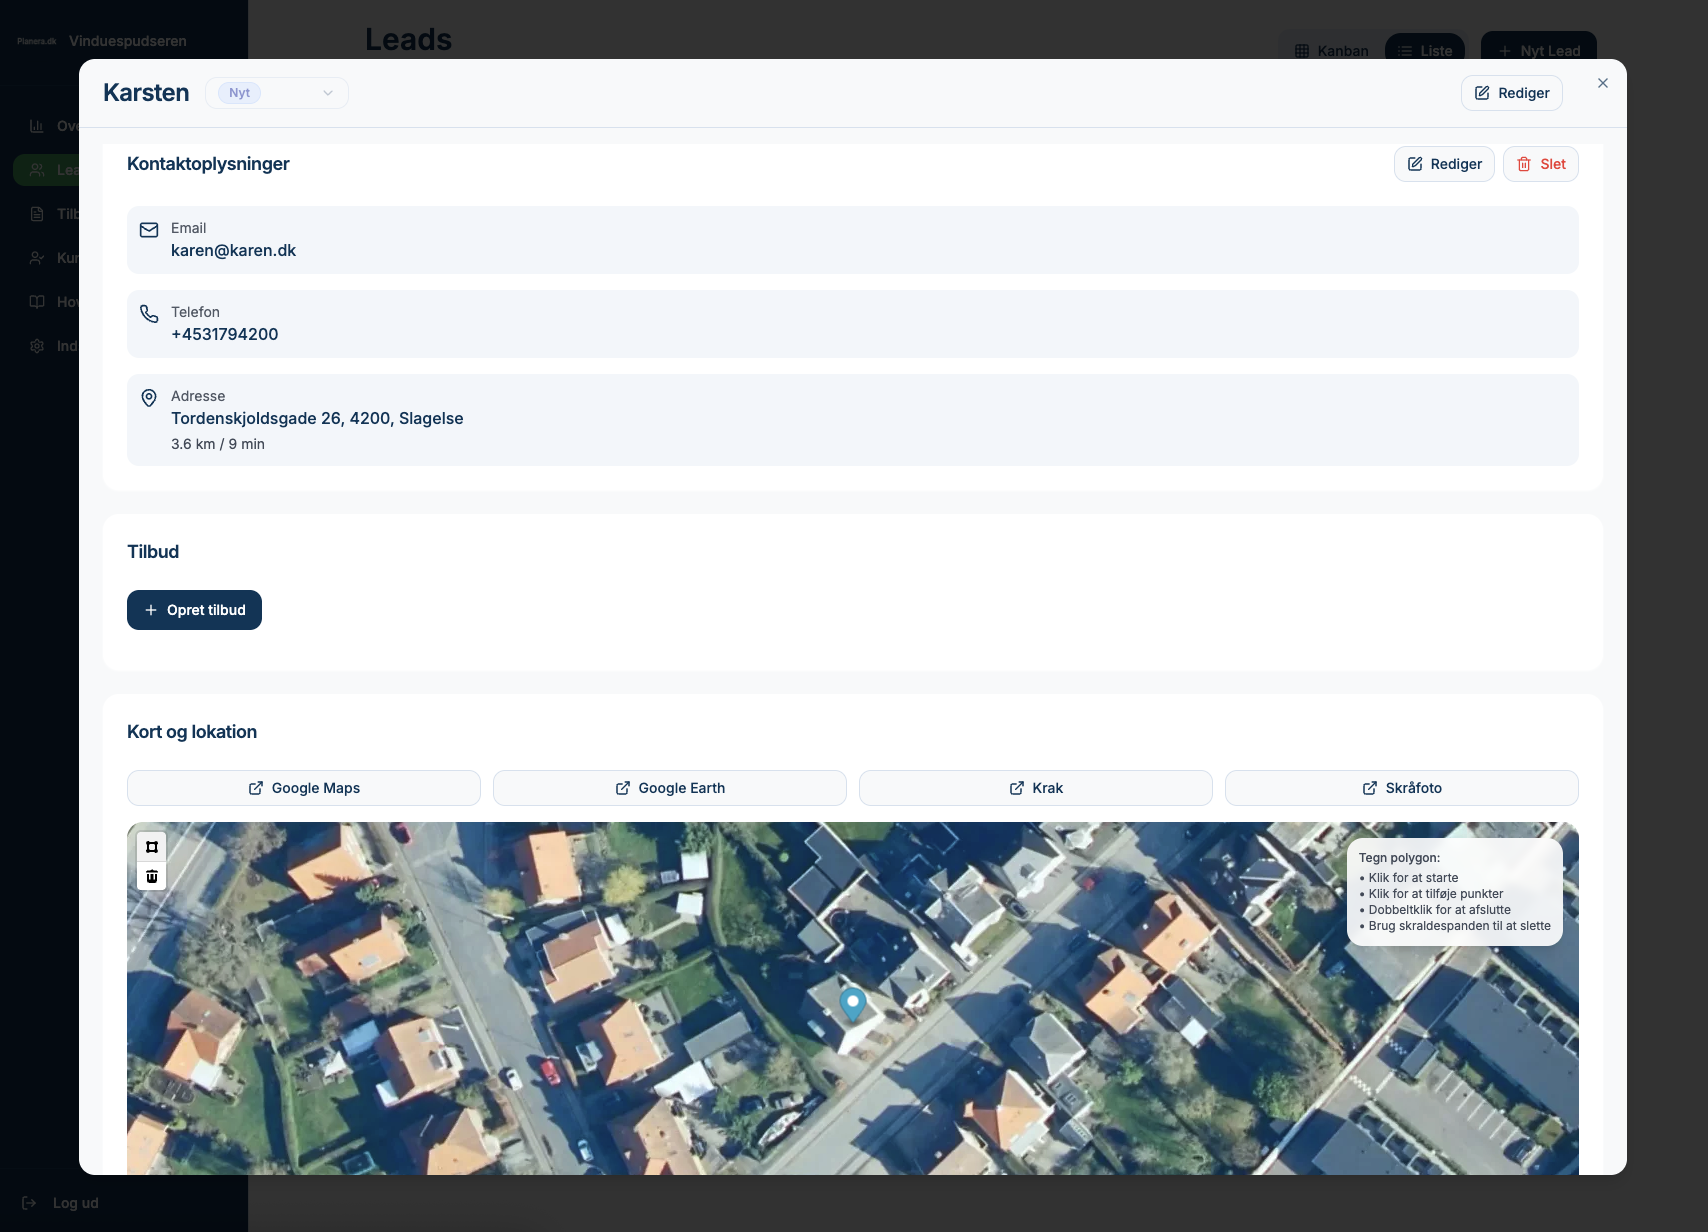Click the email envelope icon
1708x1232 pixels.
[149, 230]
